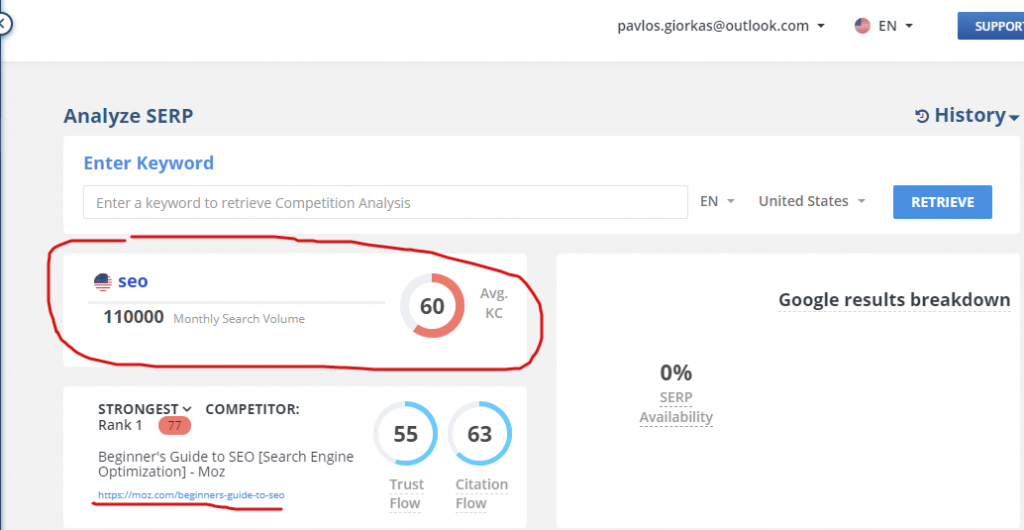Open the EN site language menu
Image resolution: width=1024 pixels, height=530 pixels.
pyautogui.click(x=895, y=26)
